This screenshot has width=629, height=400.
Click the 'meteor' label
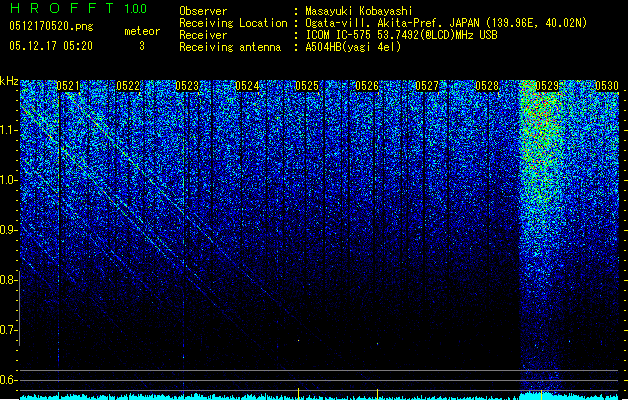tap(142, 31)
